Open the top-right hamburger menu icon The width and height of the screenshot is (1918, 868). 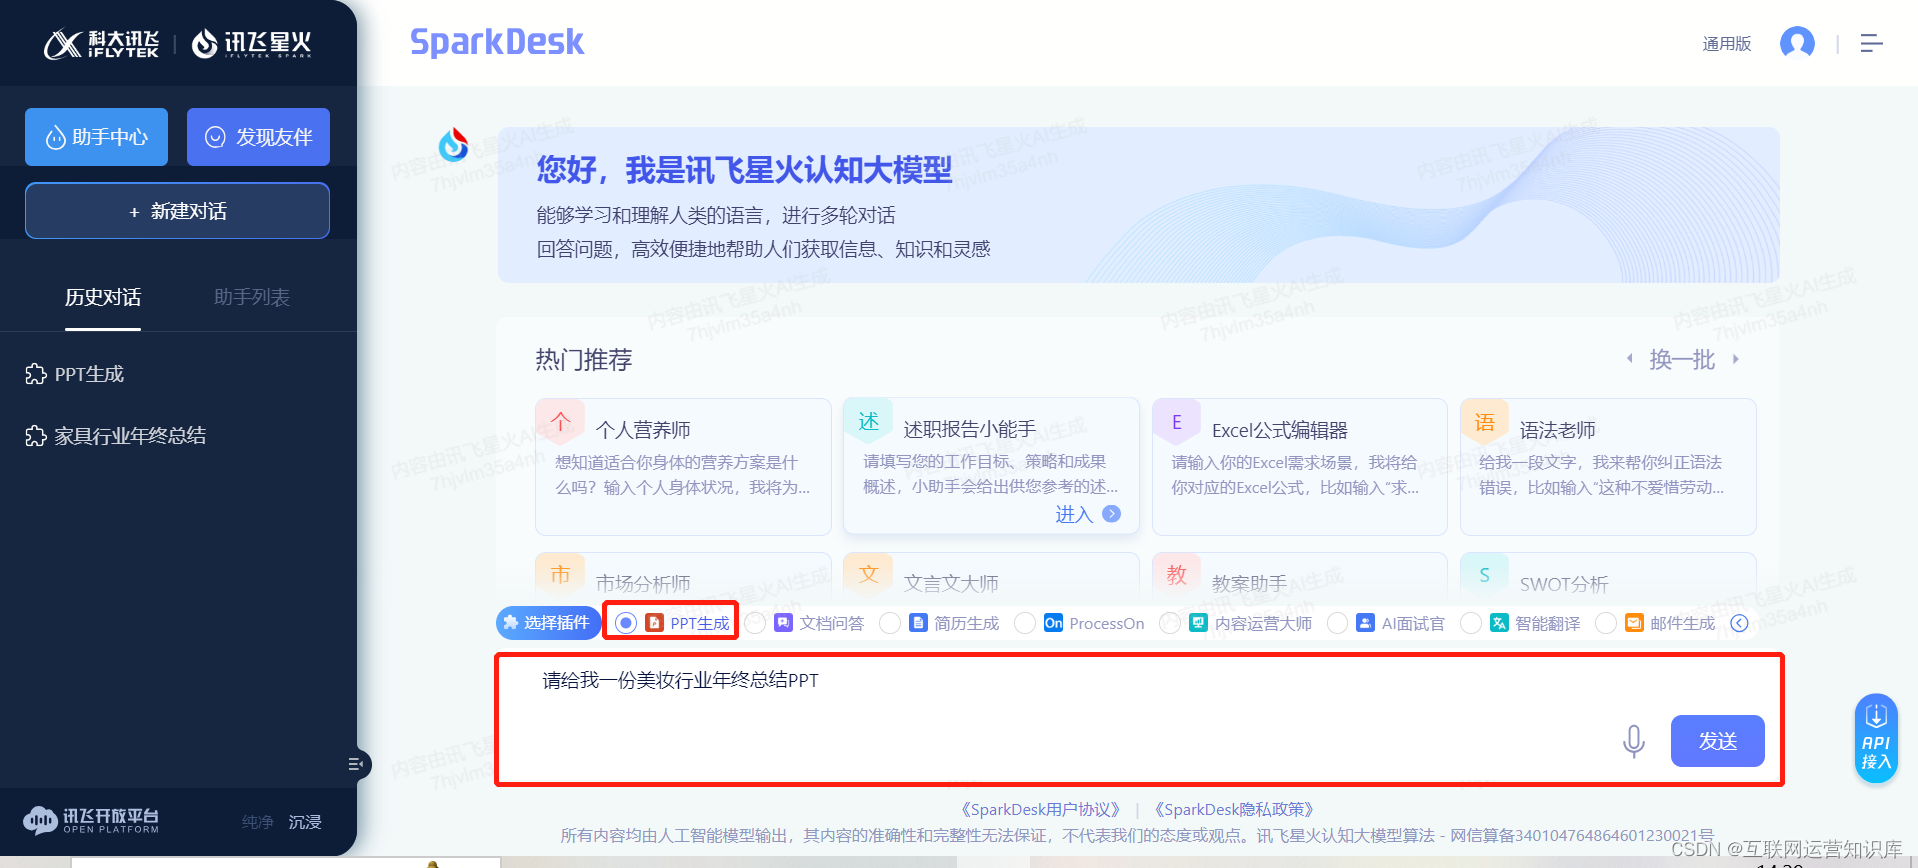1872,43
